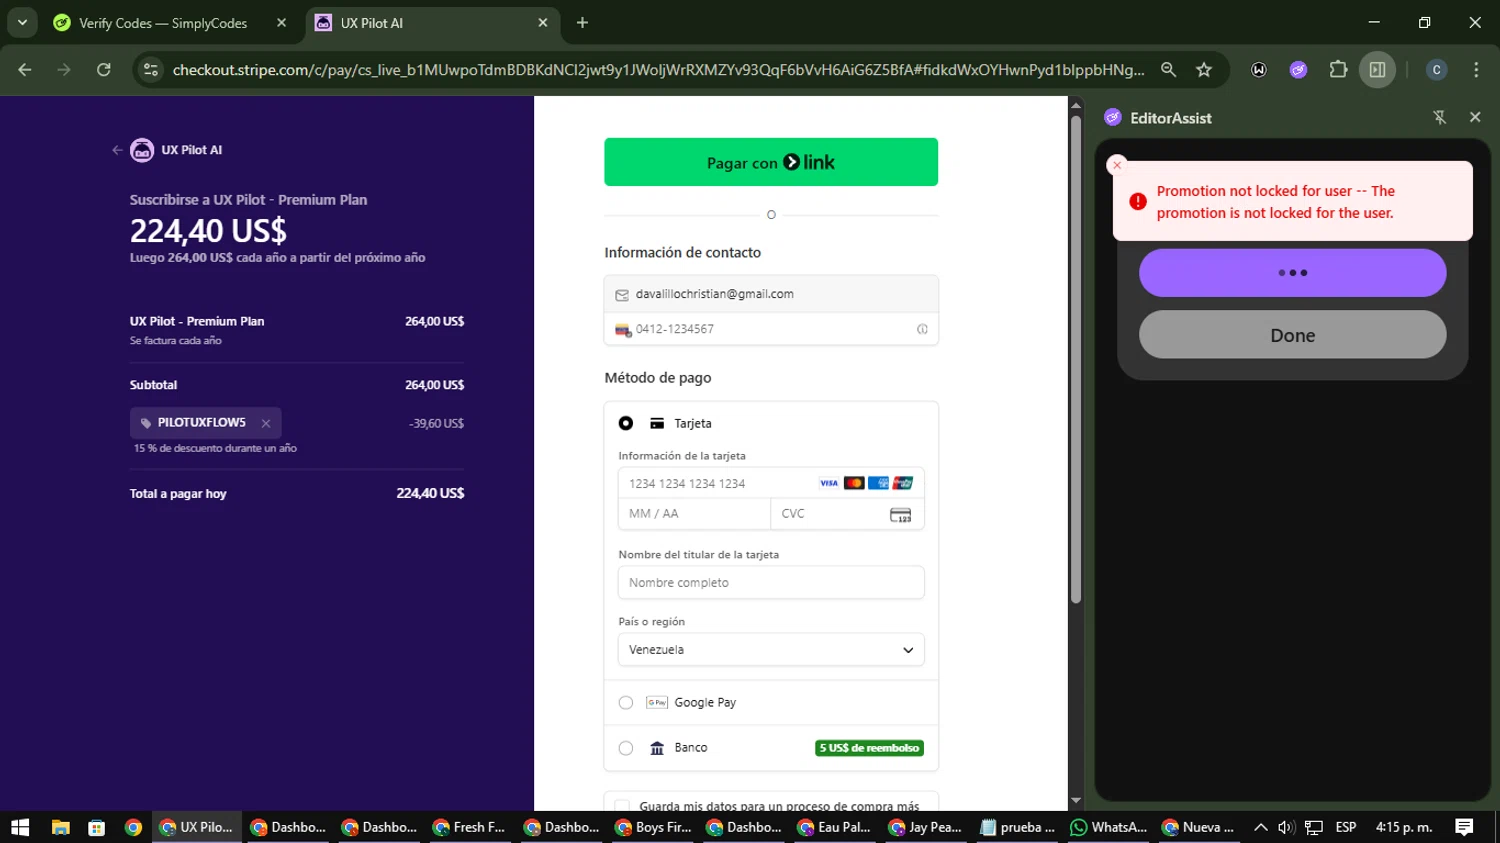Bookmark this page with the star icon
Viewport: 1500px width, 843px height.
[1204, 70]
